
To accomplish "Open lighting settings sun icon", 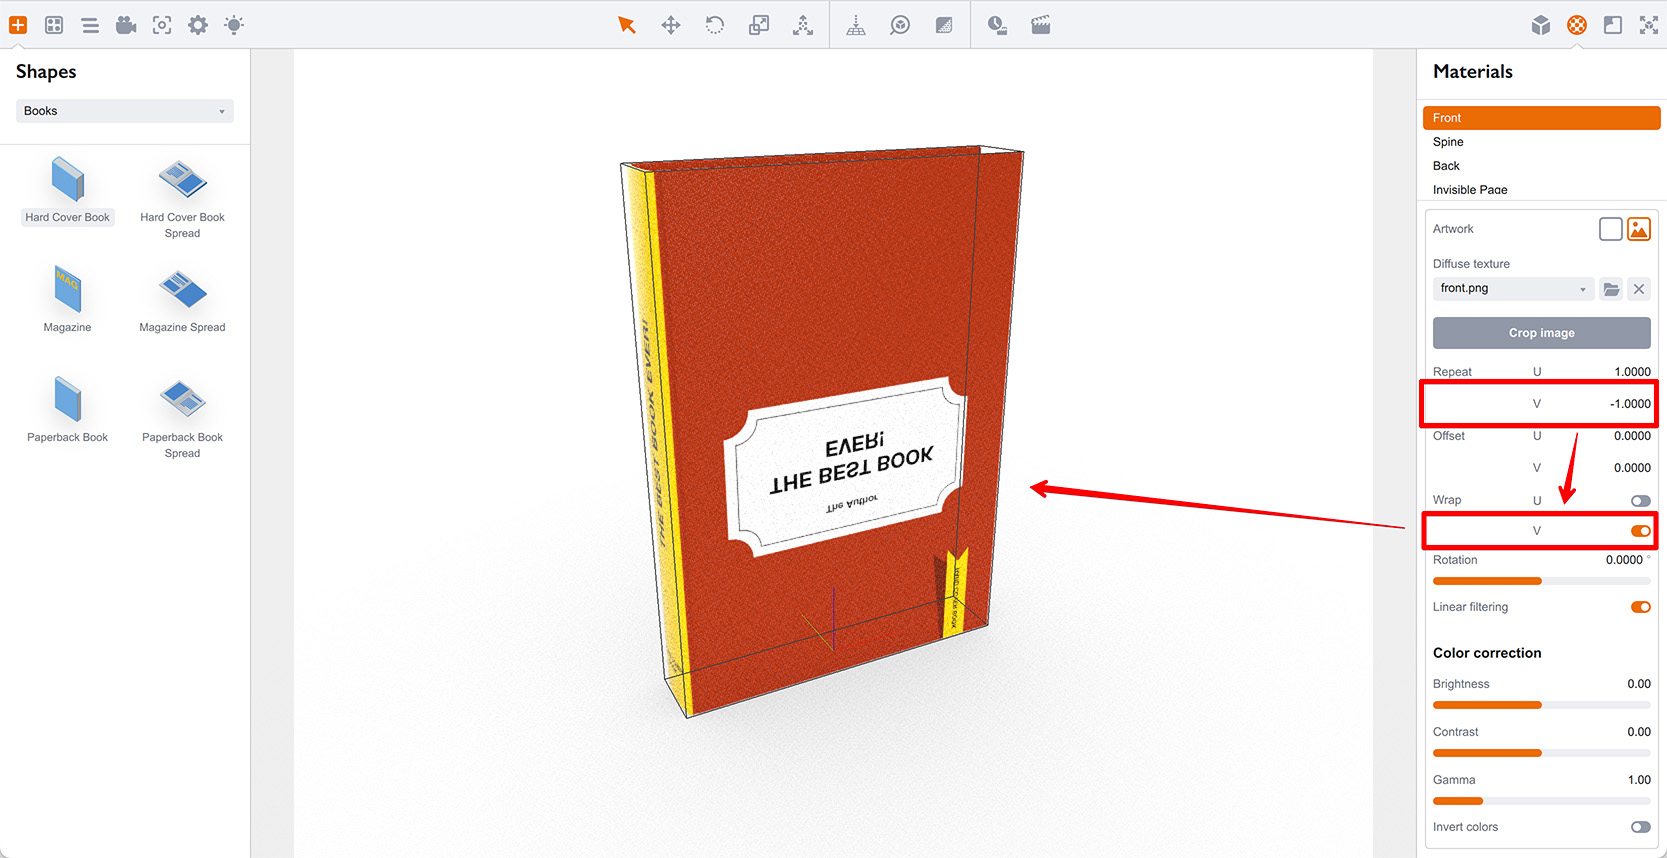I will click(x=234, y=25).
